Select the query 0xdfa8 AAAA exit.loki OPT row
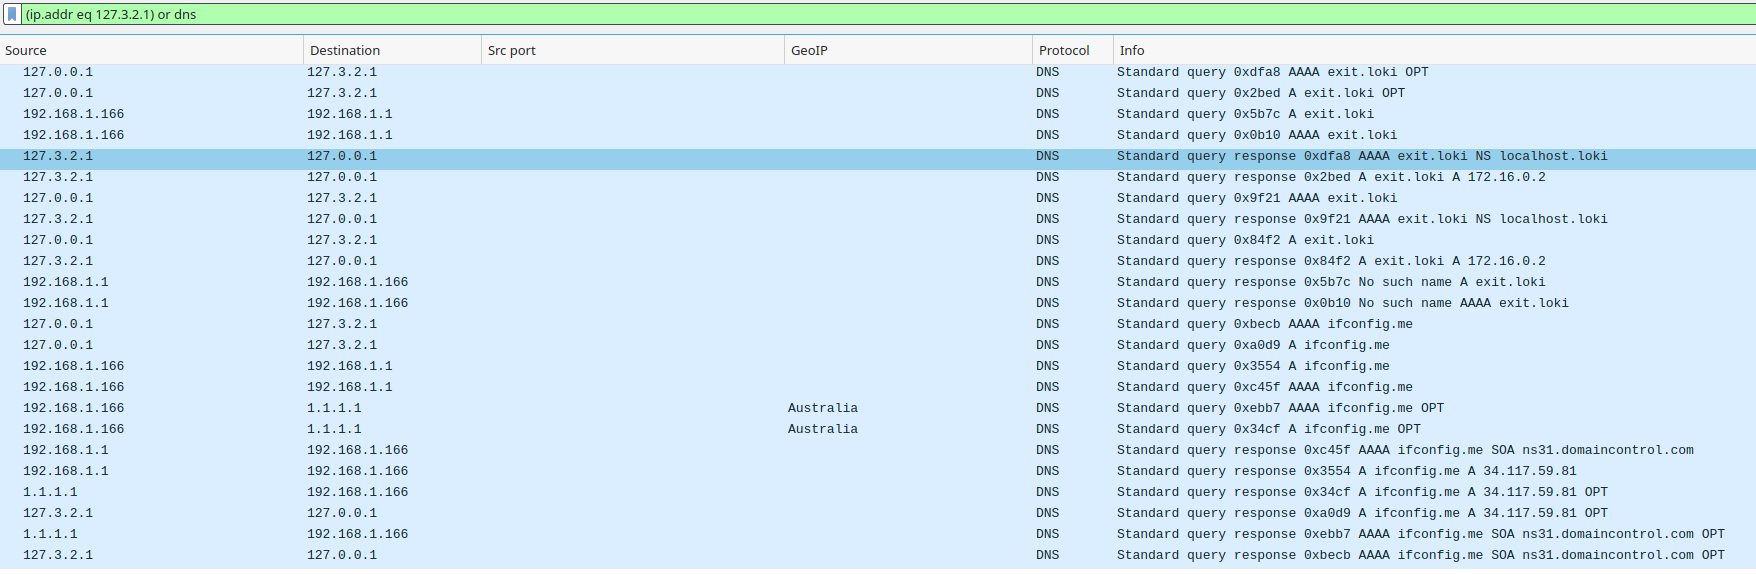The height and width of the screenshot is (574, 1756). pyautogui.click(x=878, y=72)
